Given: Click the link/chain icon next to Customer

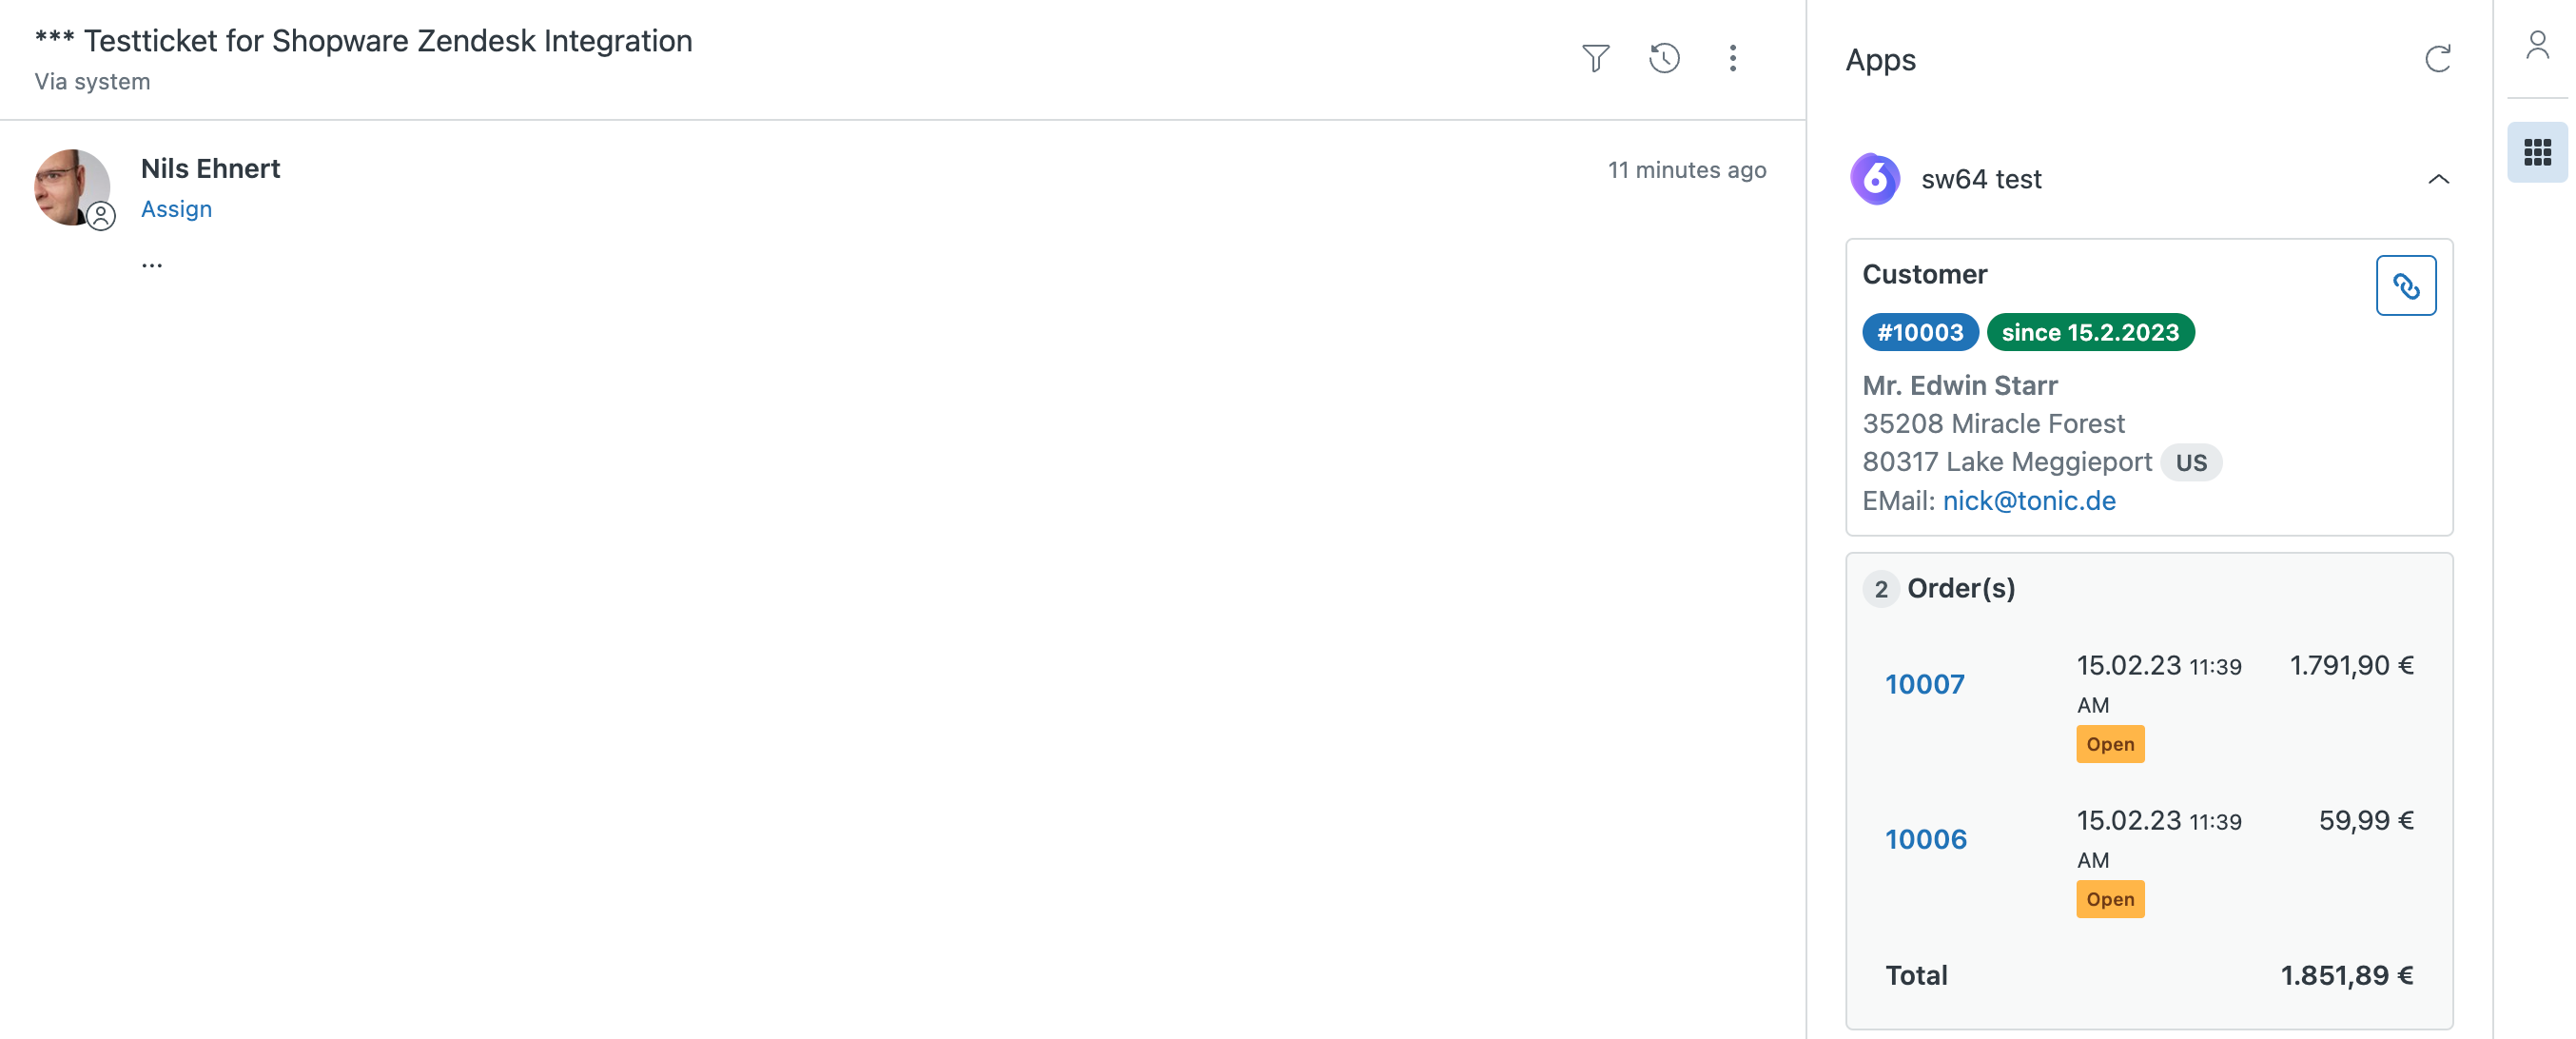Looking at the screenshot, I should tap(2410, 284).
